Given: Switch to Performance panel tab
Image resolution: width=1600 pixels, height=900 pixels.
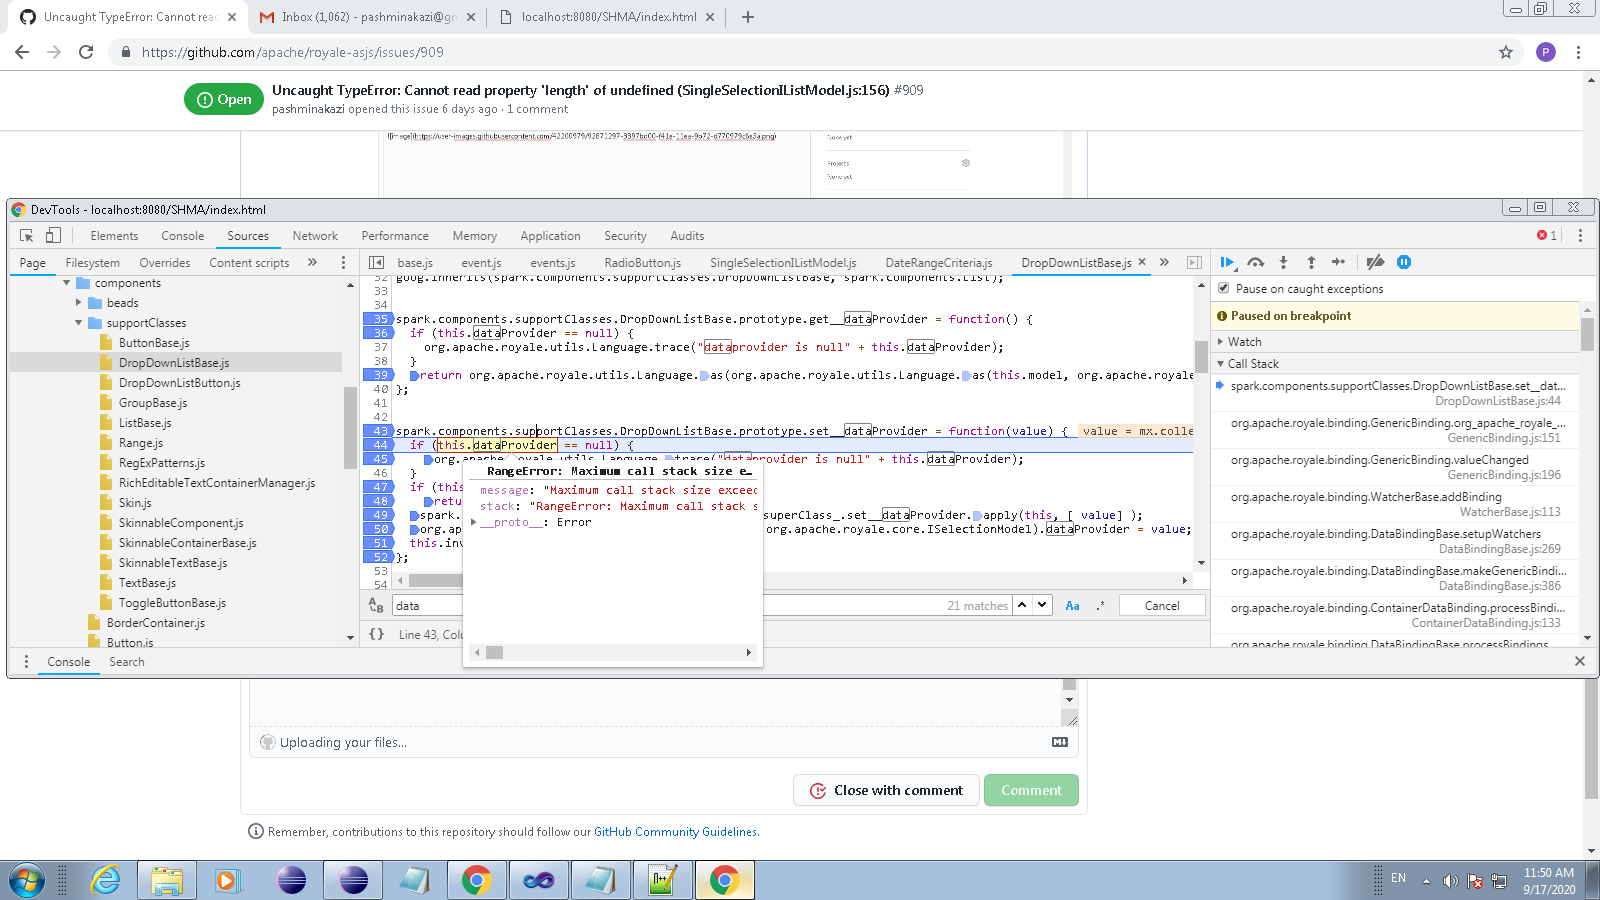Looking at the screenshot, I should pos(395,236).
